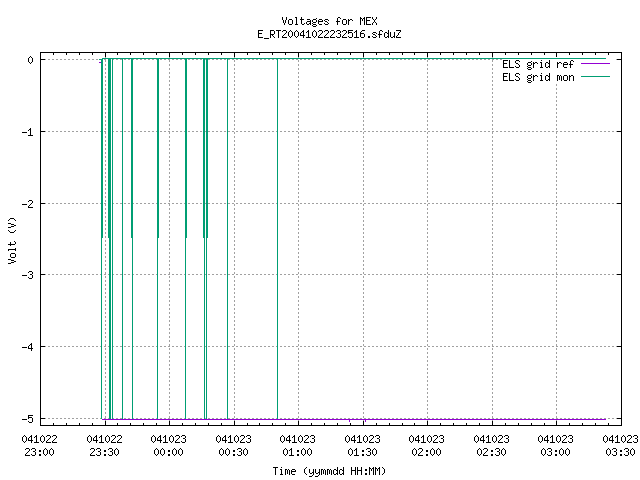
Task: Click the chart title "Voltages for MEX"
Action: click(x=329, y=21)
